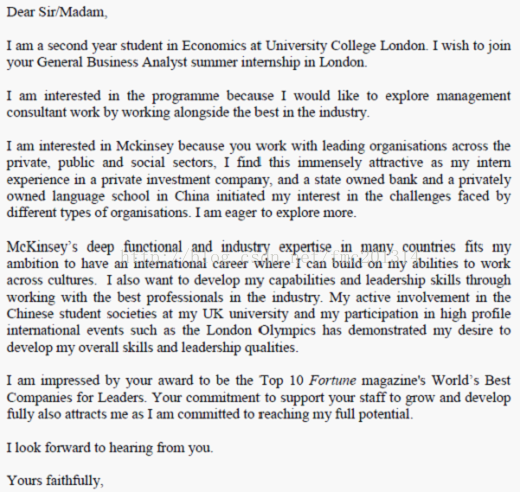
Task: Click the word 'Mckinsey' in the third paragraph
Action: pyautogui.click(x=145, y=146)
